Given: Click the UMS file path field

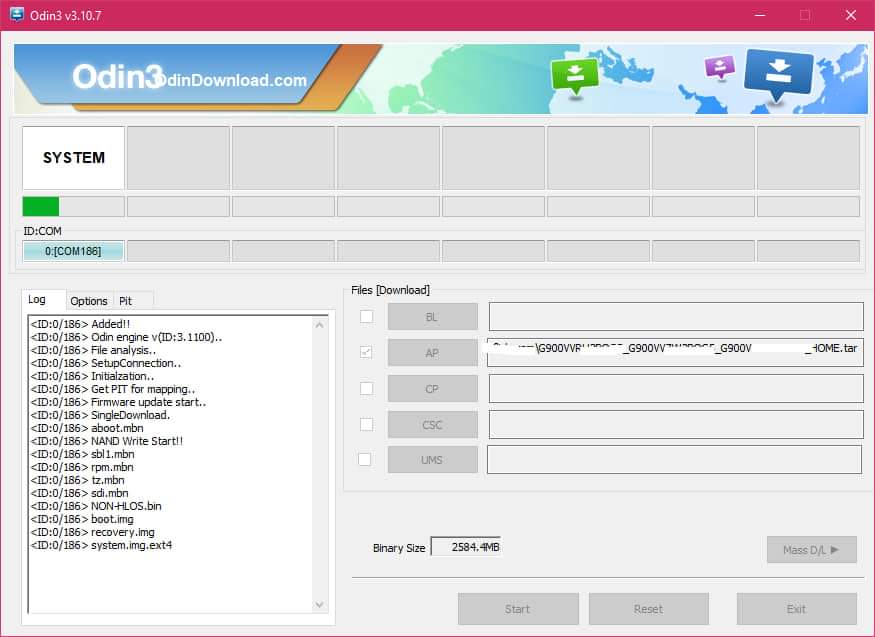Looking at the screenshot, I should [674, 460].
